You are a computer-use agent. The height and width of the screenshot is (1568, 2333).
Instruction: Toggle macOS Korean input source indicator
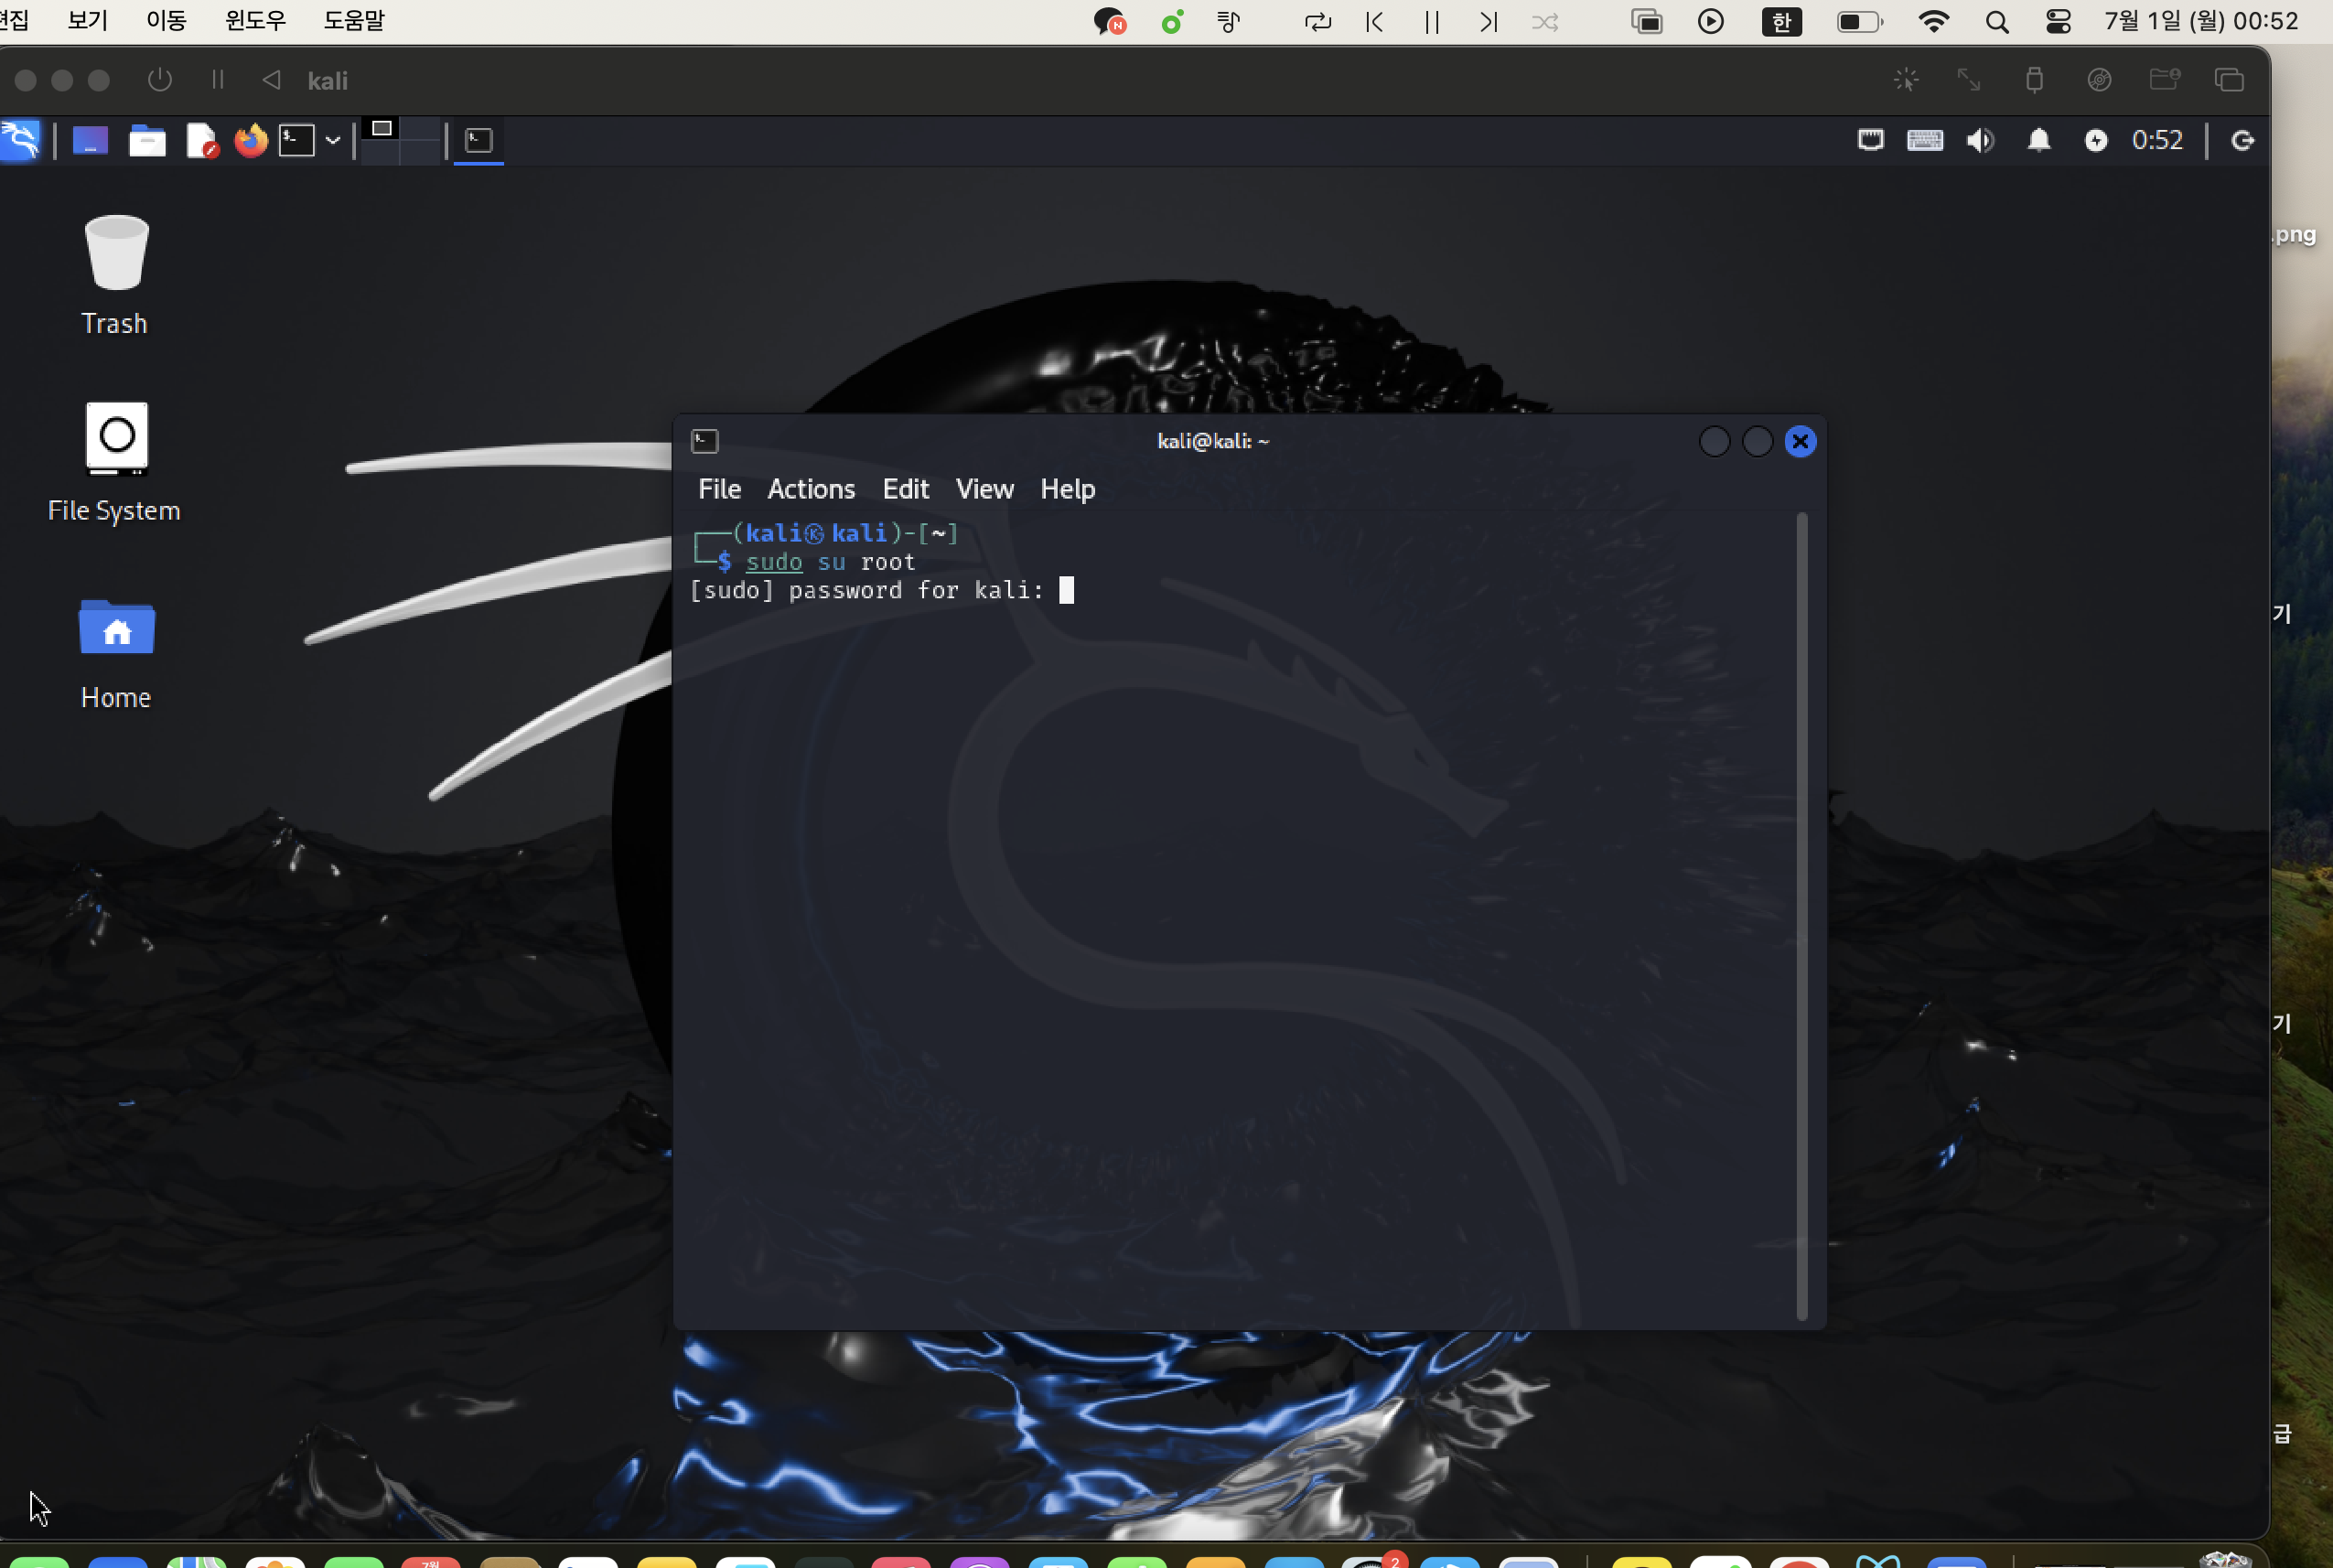click(x=1781, y=22)
